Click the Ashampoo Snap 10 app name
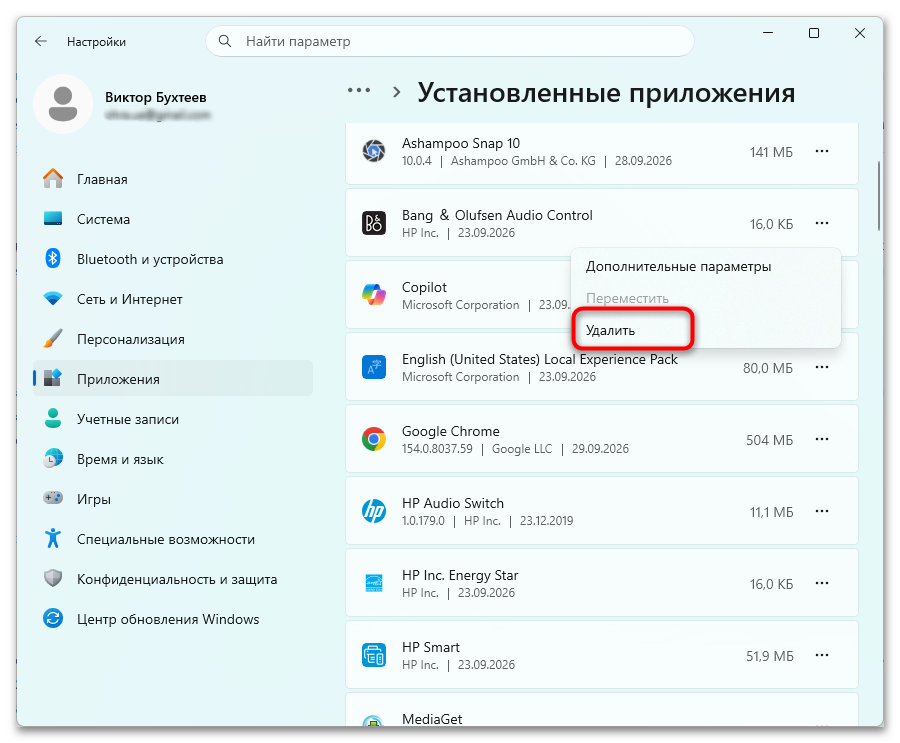 pyautogui.click(x=461, y=143)
